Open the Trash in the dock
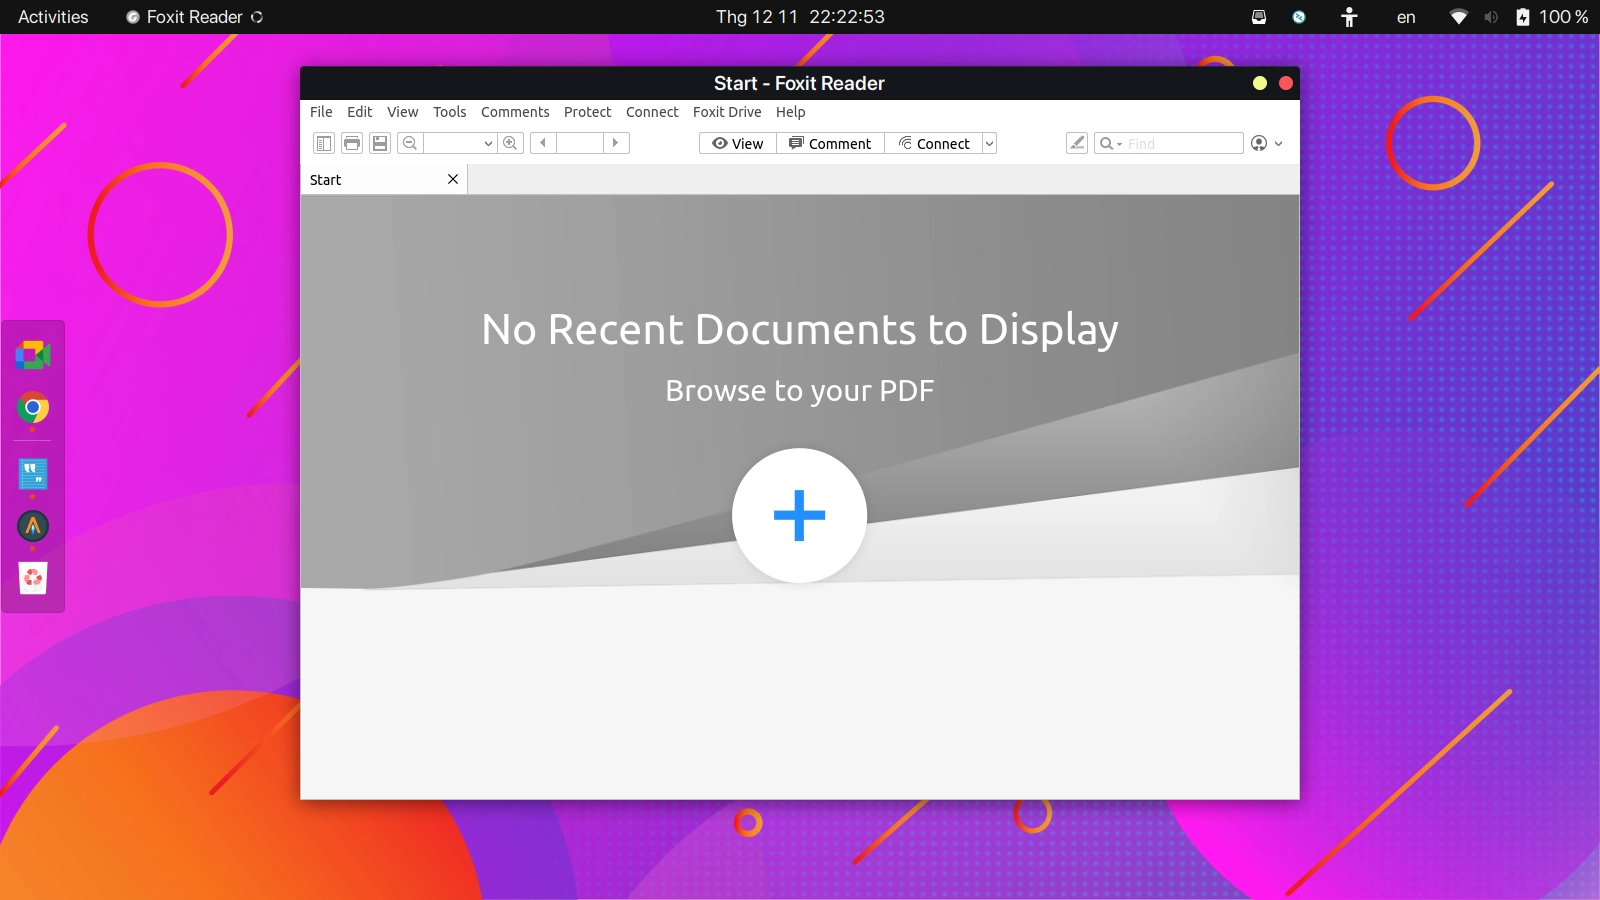Screen dimensions: 1600x900 33,578
